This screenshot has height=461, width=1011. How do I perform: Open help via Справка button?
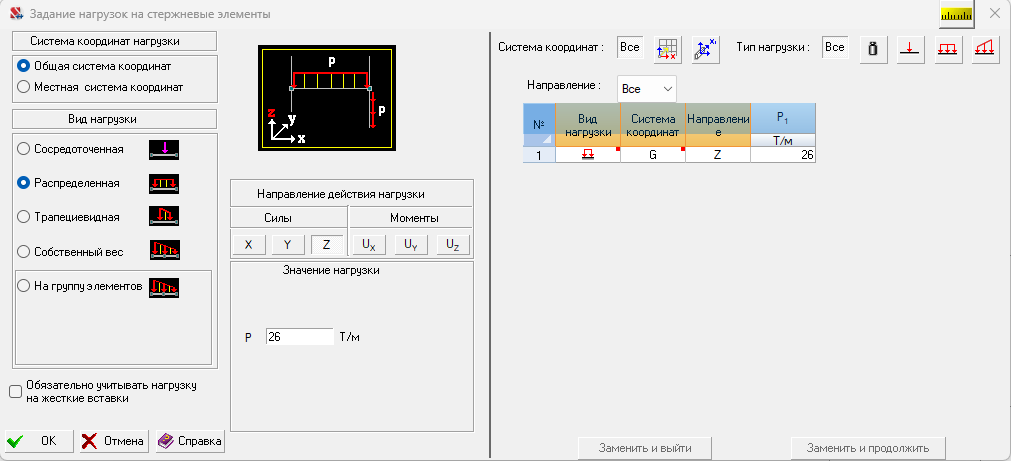point(190,442)
